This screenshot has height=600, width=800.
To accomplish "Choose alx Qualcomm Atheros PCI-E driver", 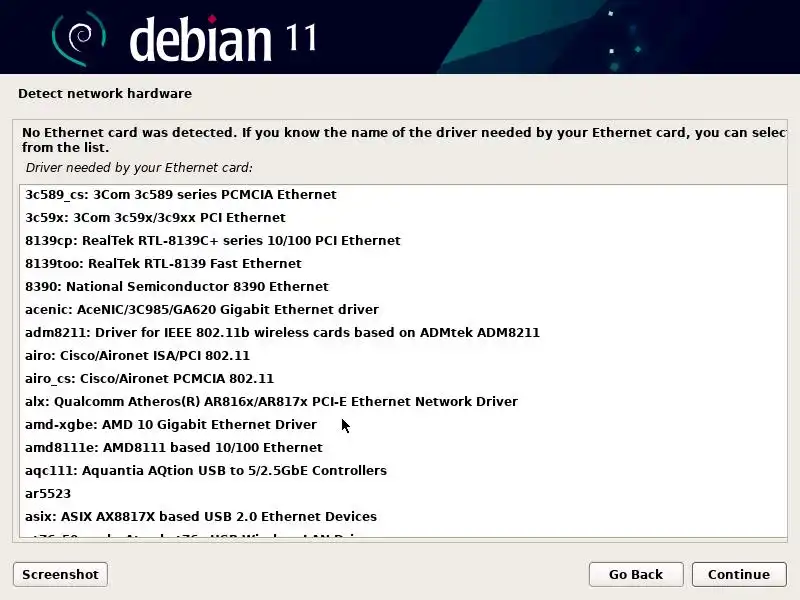I will click(403, 402).
